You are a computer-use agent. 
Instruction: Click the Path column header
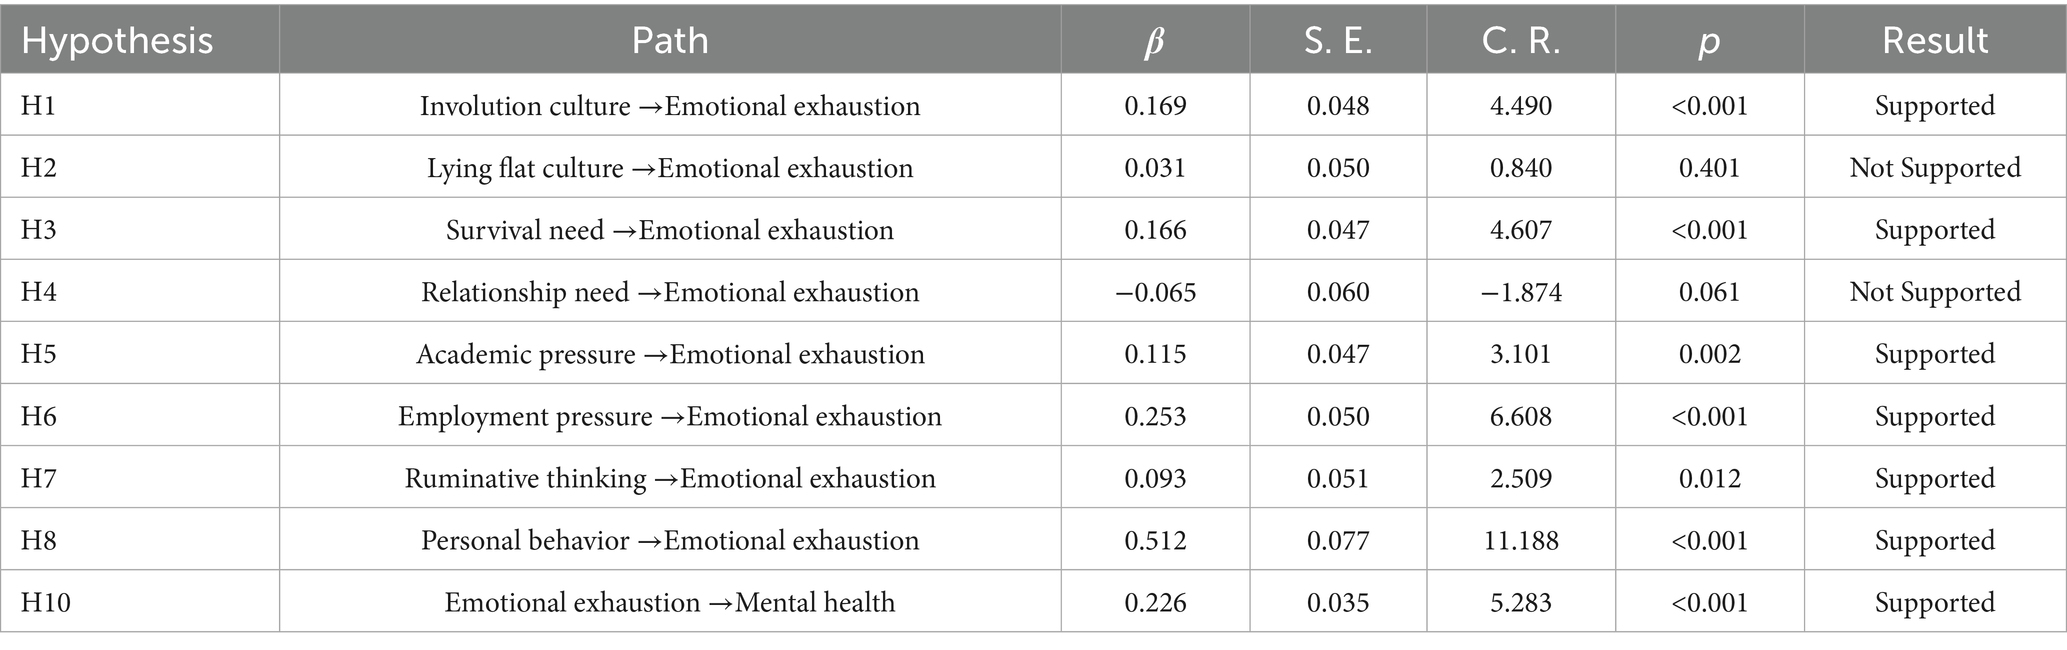[x=669, y=41]
